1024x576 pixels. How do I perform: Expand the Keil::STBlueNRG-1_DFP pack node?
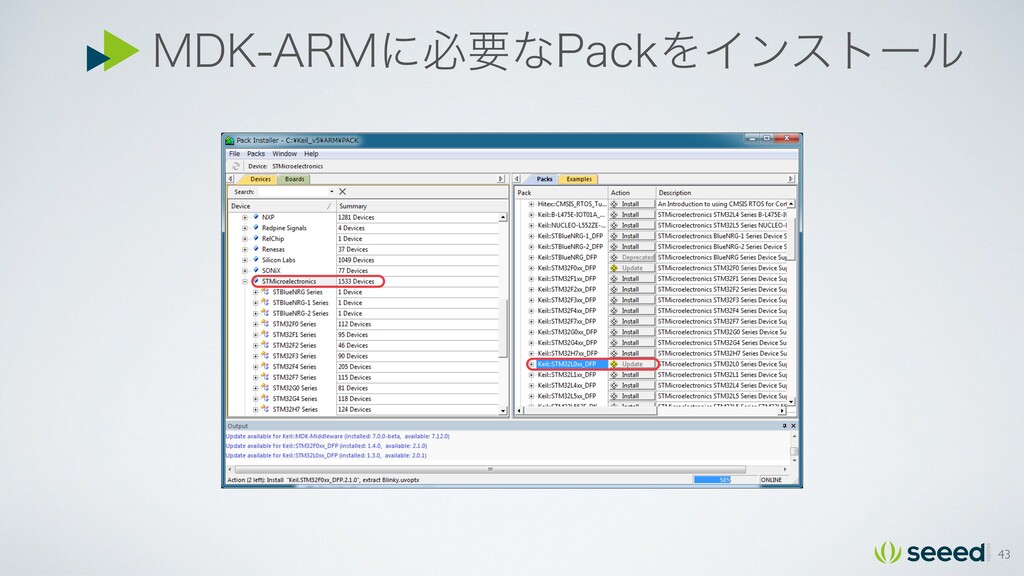532,236
